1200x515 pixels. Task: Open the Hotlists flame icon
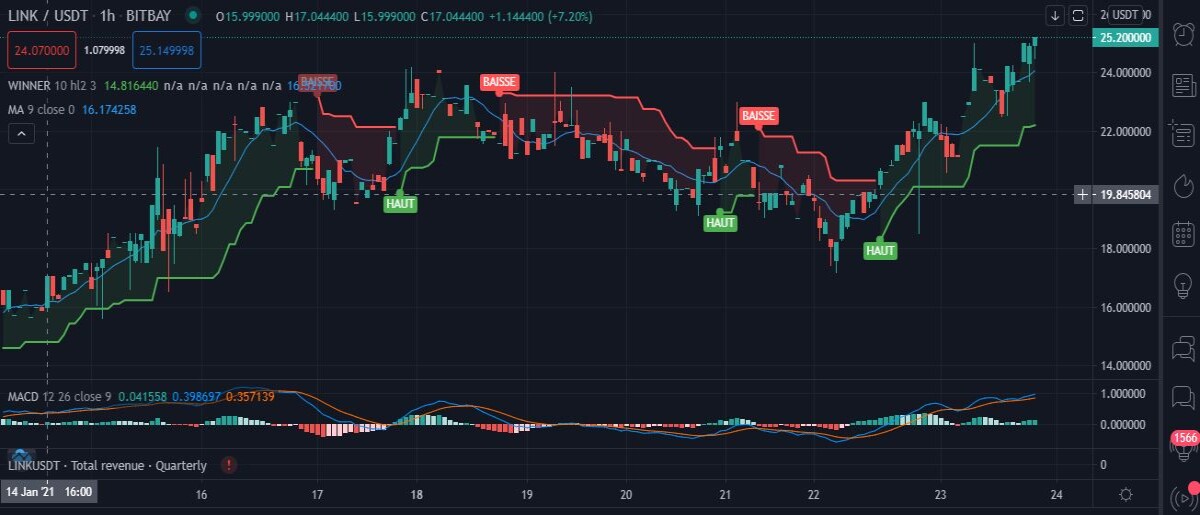point(1183,185)
